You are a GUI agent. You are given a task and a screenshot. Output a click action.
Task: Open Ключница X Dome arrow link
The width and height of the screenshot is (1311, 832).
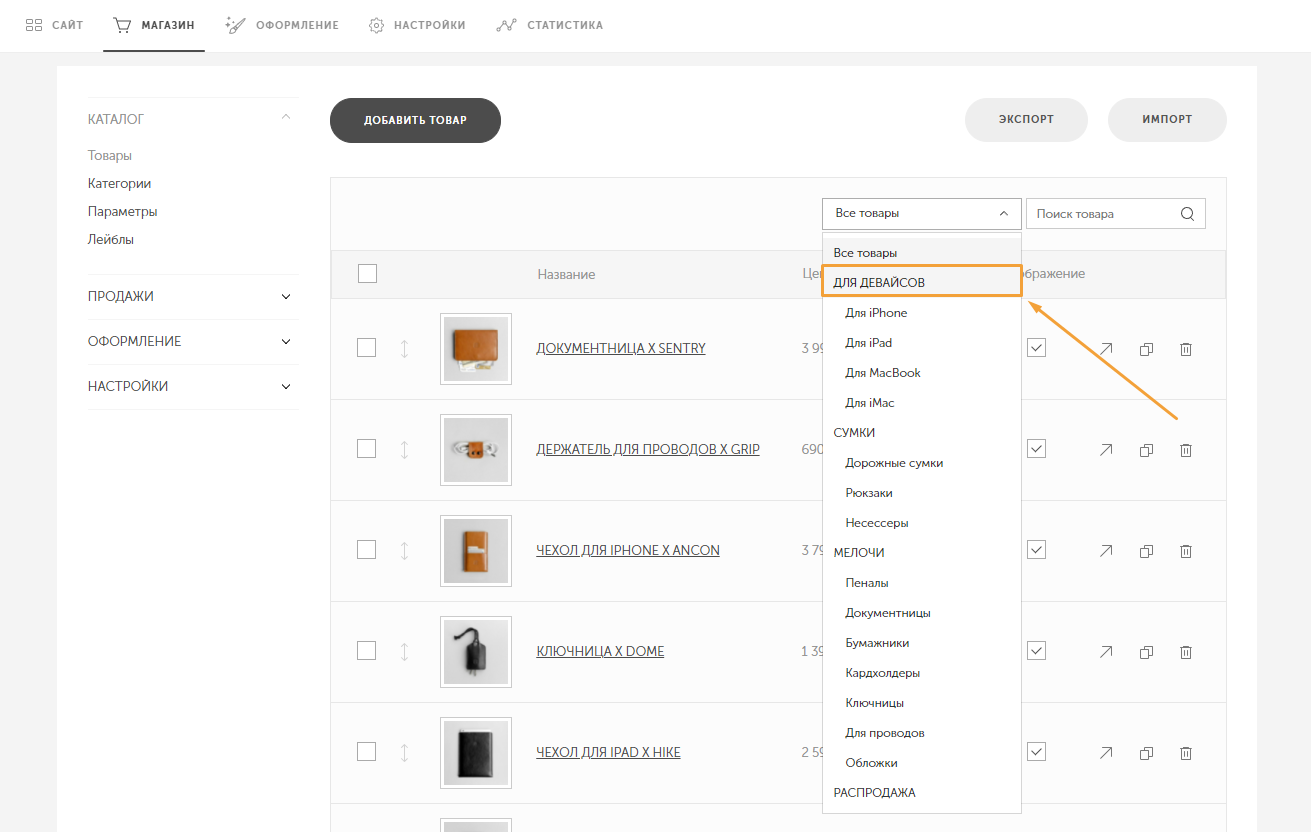(x=1106, y=652)
